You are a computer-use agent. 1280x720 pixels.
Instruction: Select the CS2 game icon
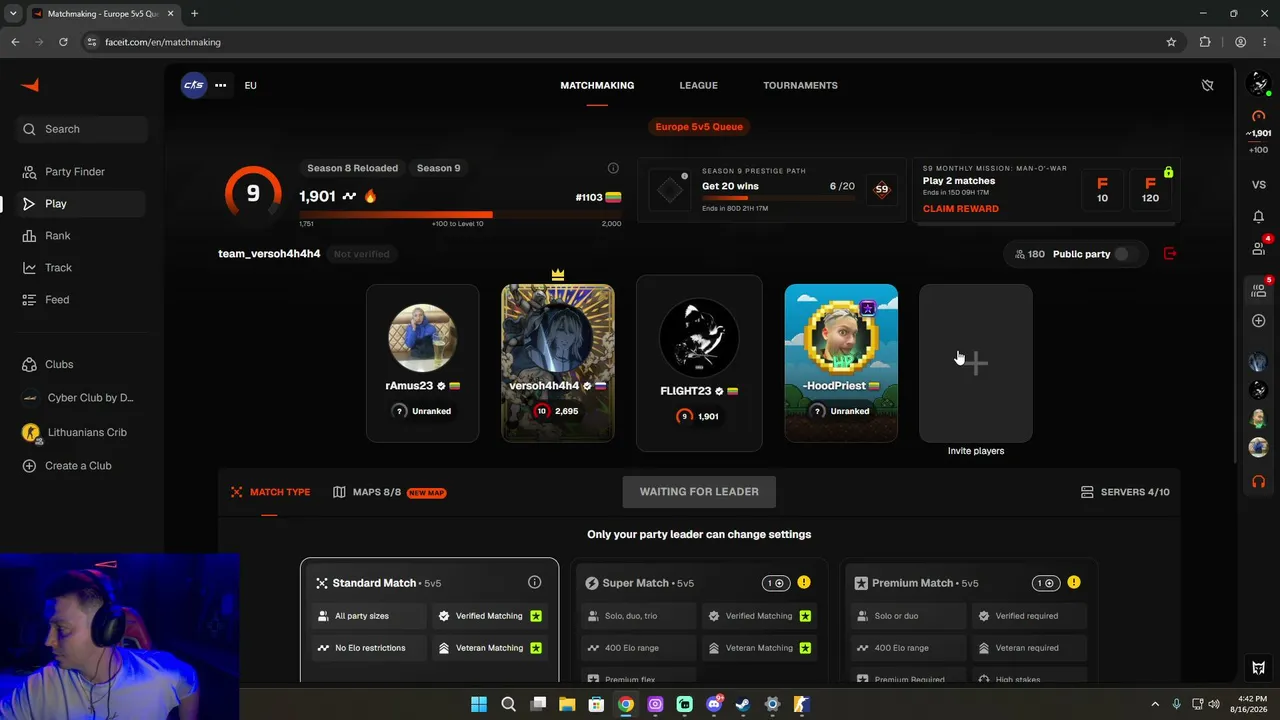(x=194, y=85)
